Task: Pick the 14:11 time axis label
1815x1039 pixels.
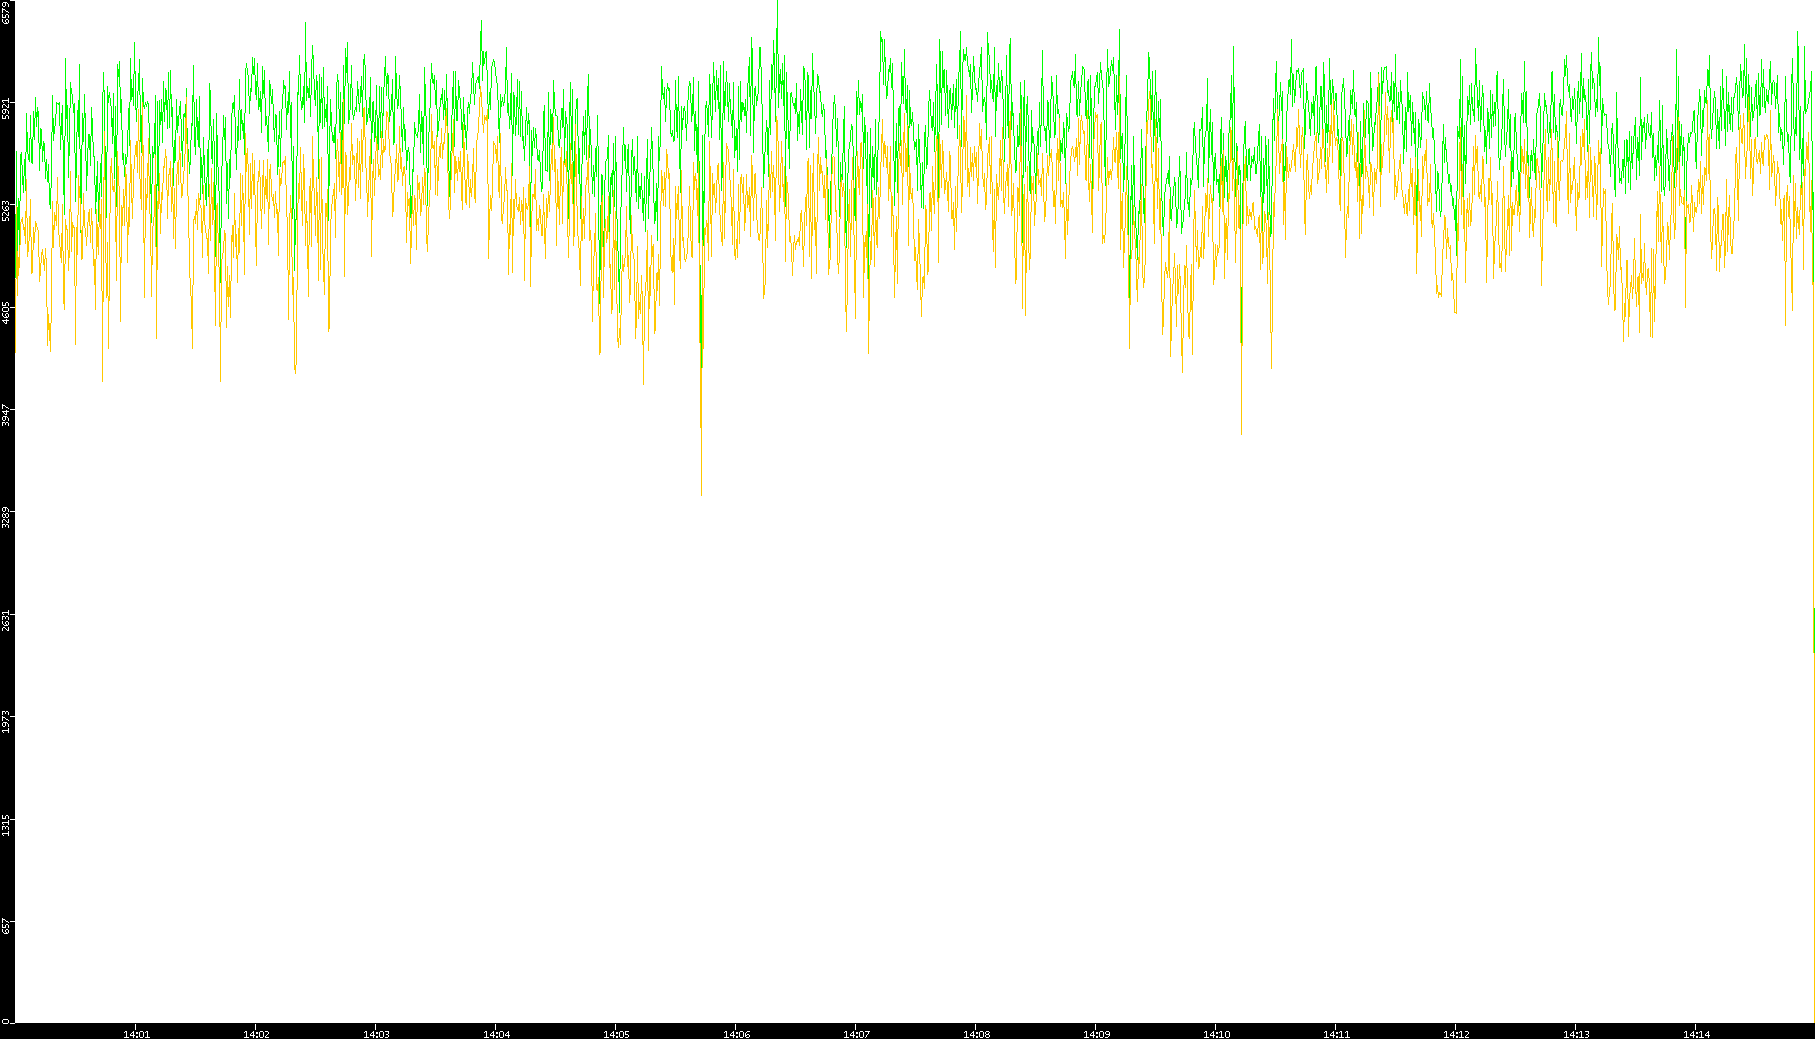Action: pyautogui.click(x=1336, y=1034)
